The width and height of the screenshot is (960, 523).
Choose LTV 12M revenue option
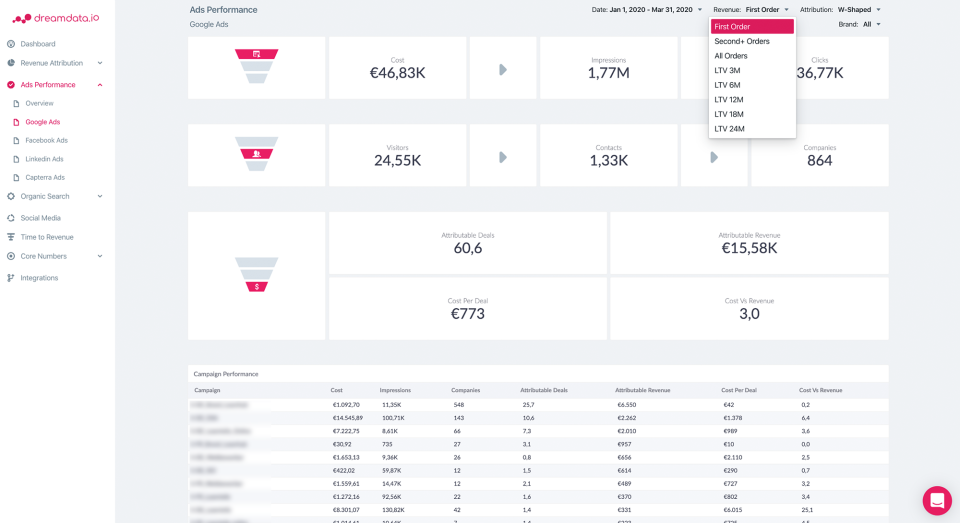(x=729, y=100)
